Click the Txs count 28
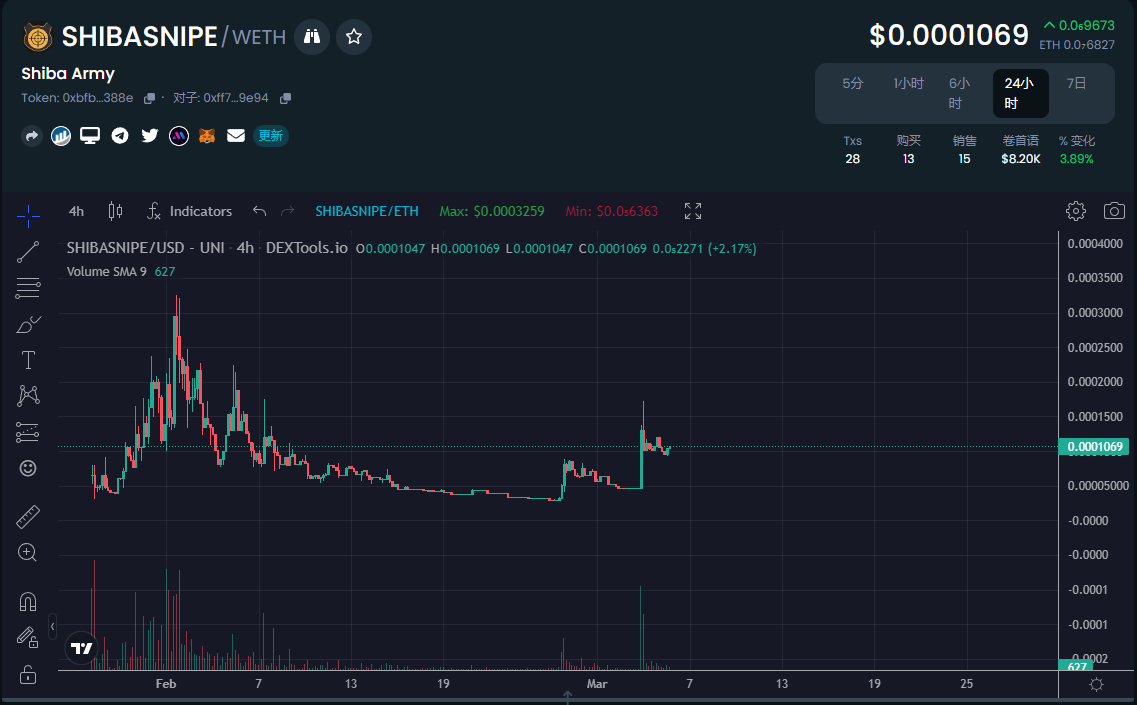This screenshot has height=705, width=1137. (853, 159)
